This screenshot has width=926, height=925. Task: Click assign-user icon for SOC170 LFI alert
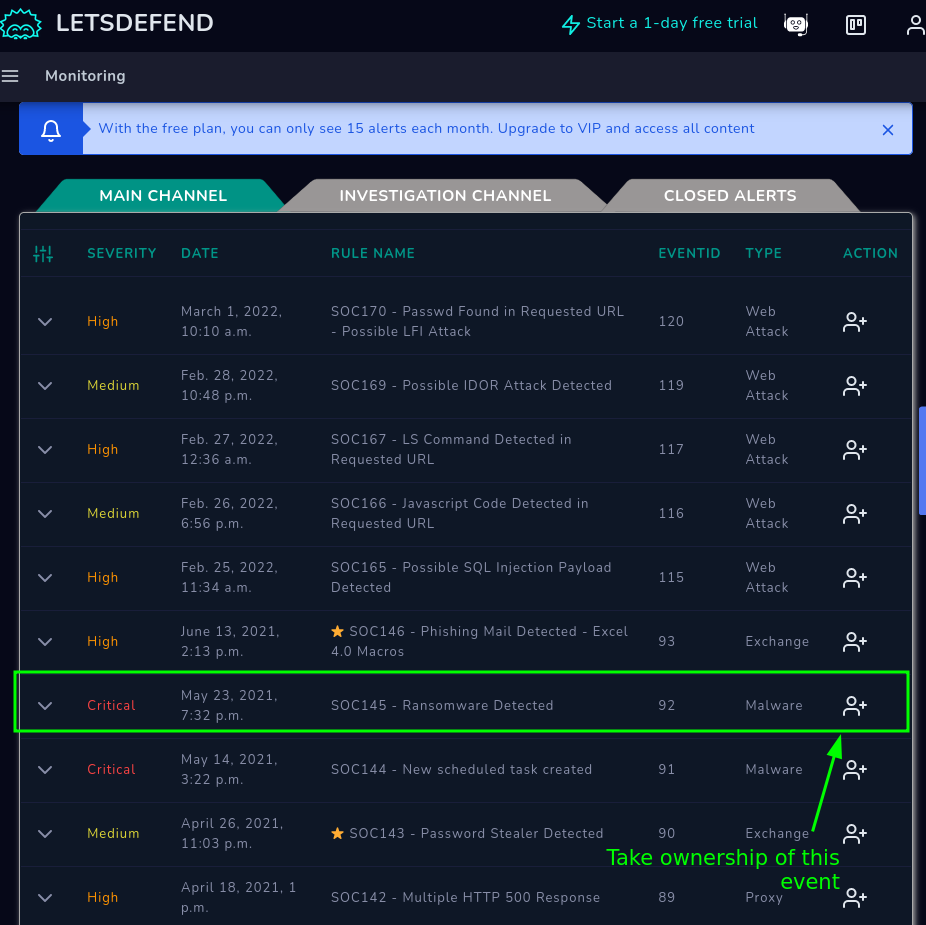click(854, 322)
